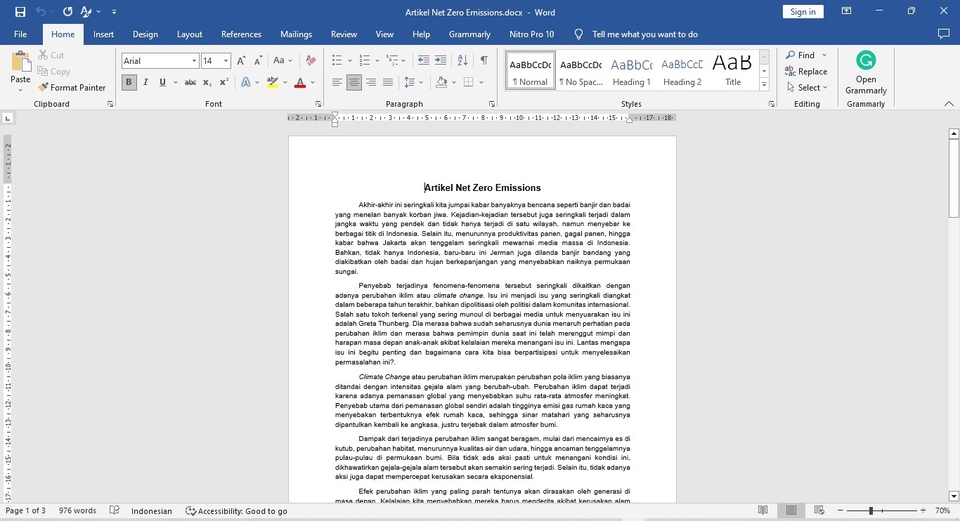The width and height of the screenshot is (960, 521).
Task: Click the Tell me what you want search box
Action: 645,34
